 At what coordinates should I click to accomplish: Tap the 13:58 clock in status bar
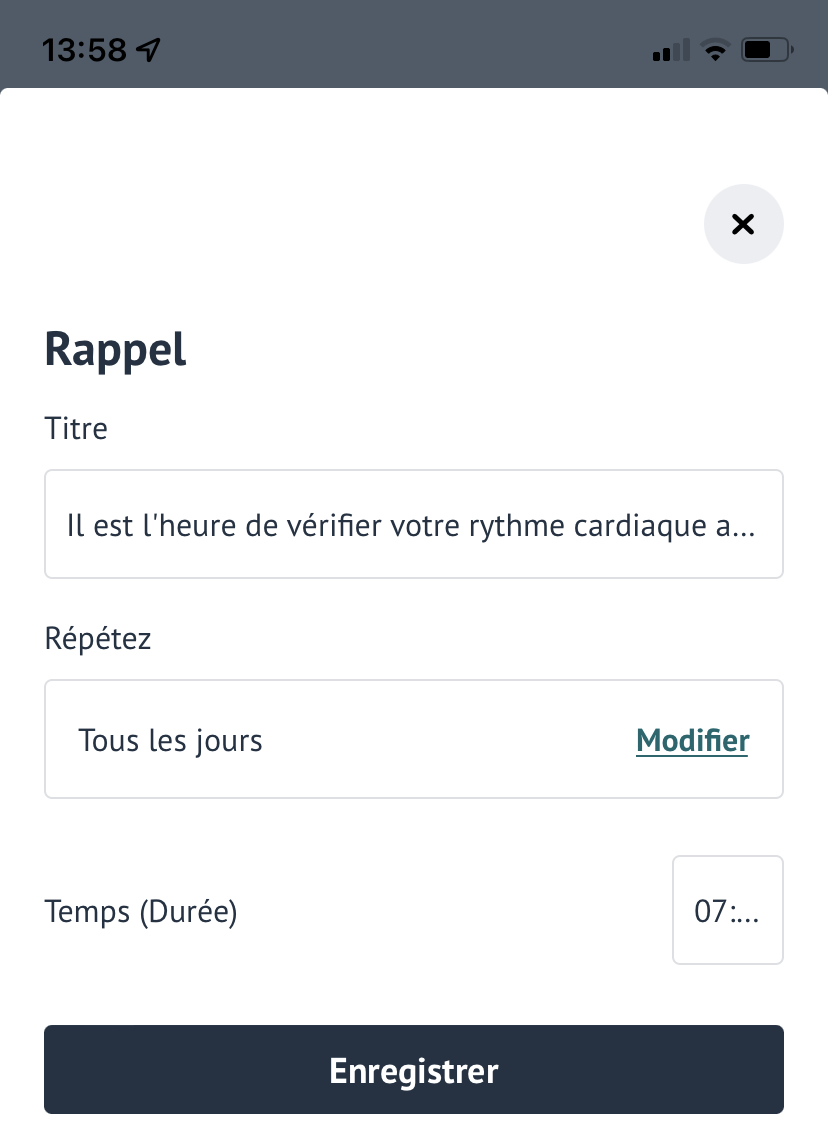click(84, 50)
